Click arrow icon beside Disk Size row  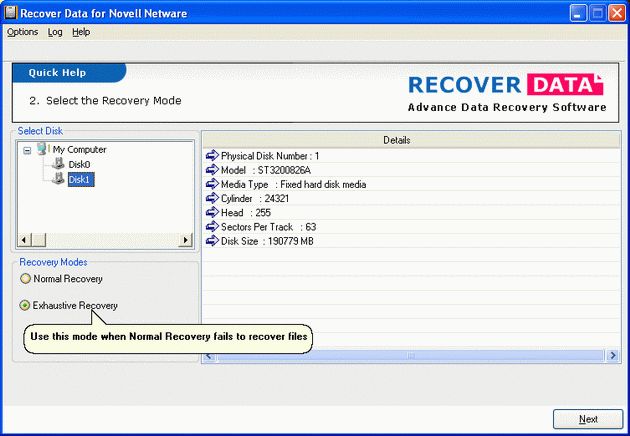pos(212,241)
